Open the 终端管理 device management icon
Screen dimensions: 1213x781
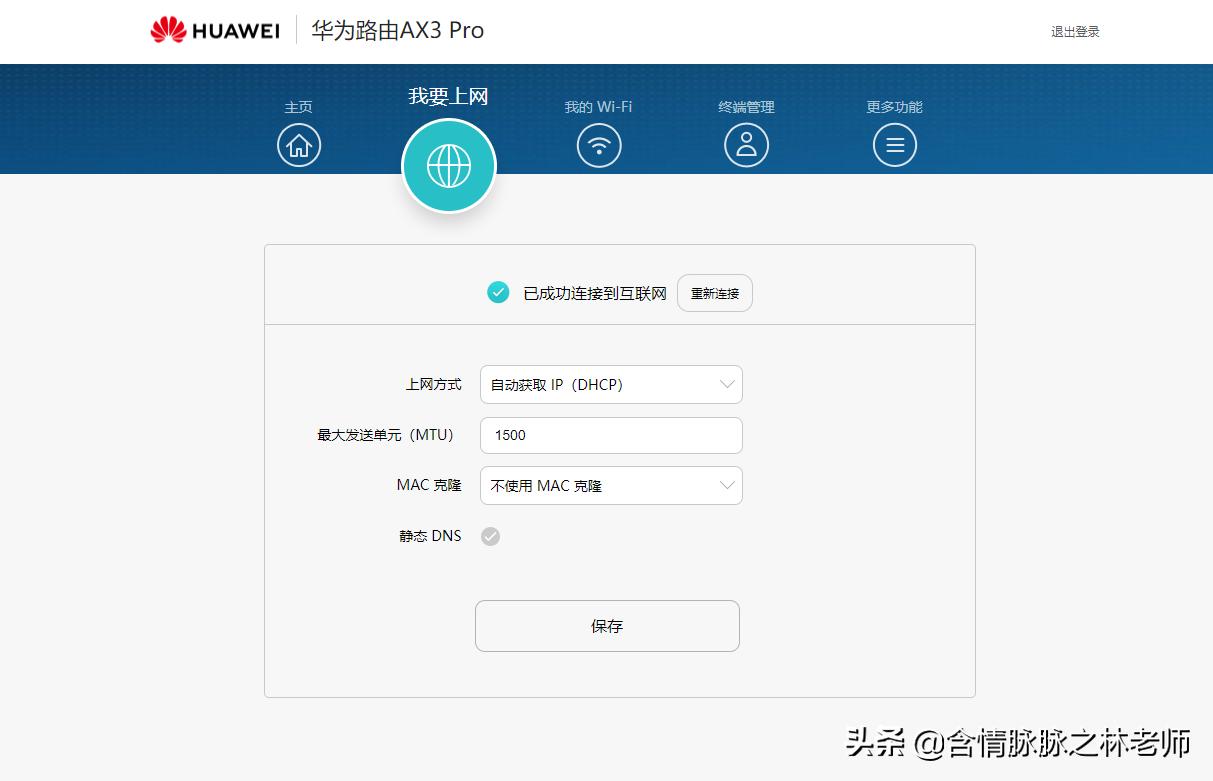pyautogui.click(x=746, y=144)
